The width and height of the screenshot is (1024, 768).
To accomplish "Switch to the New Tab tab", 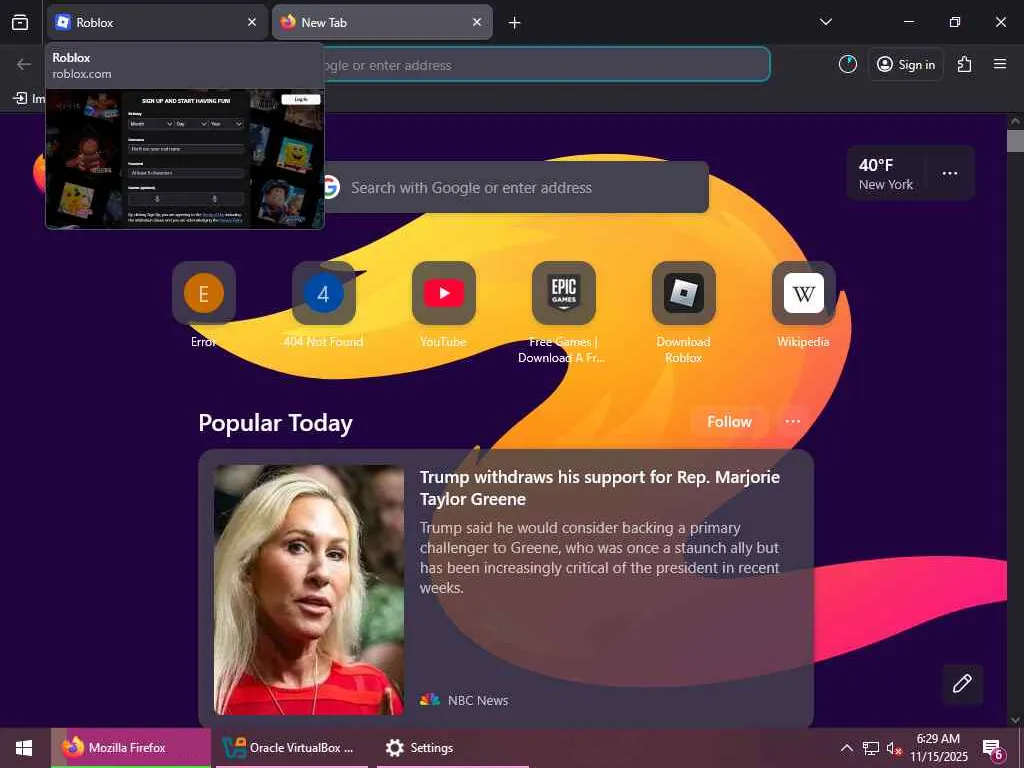I will pos(382,22).
